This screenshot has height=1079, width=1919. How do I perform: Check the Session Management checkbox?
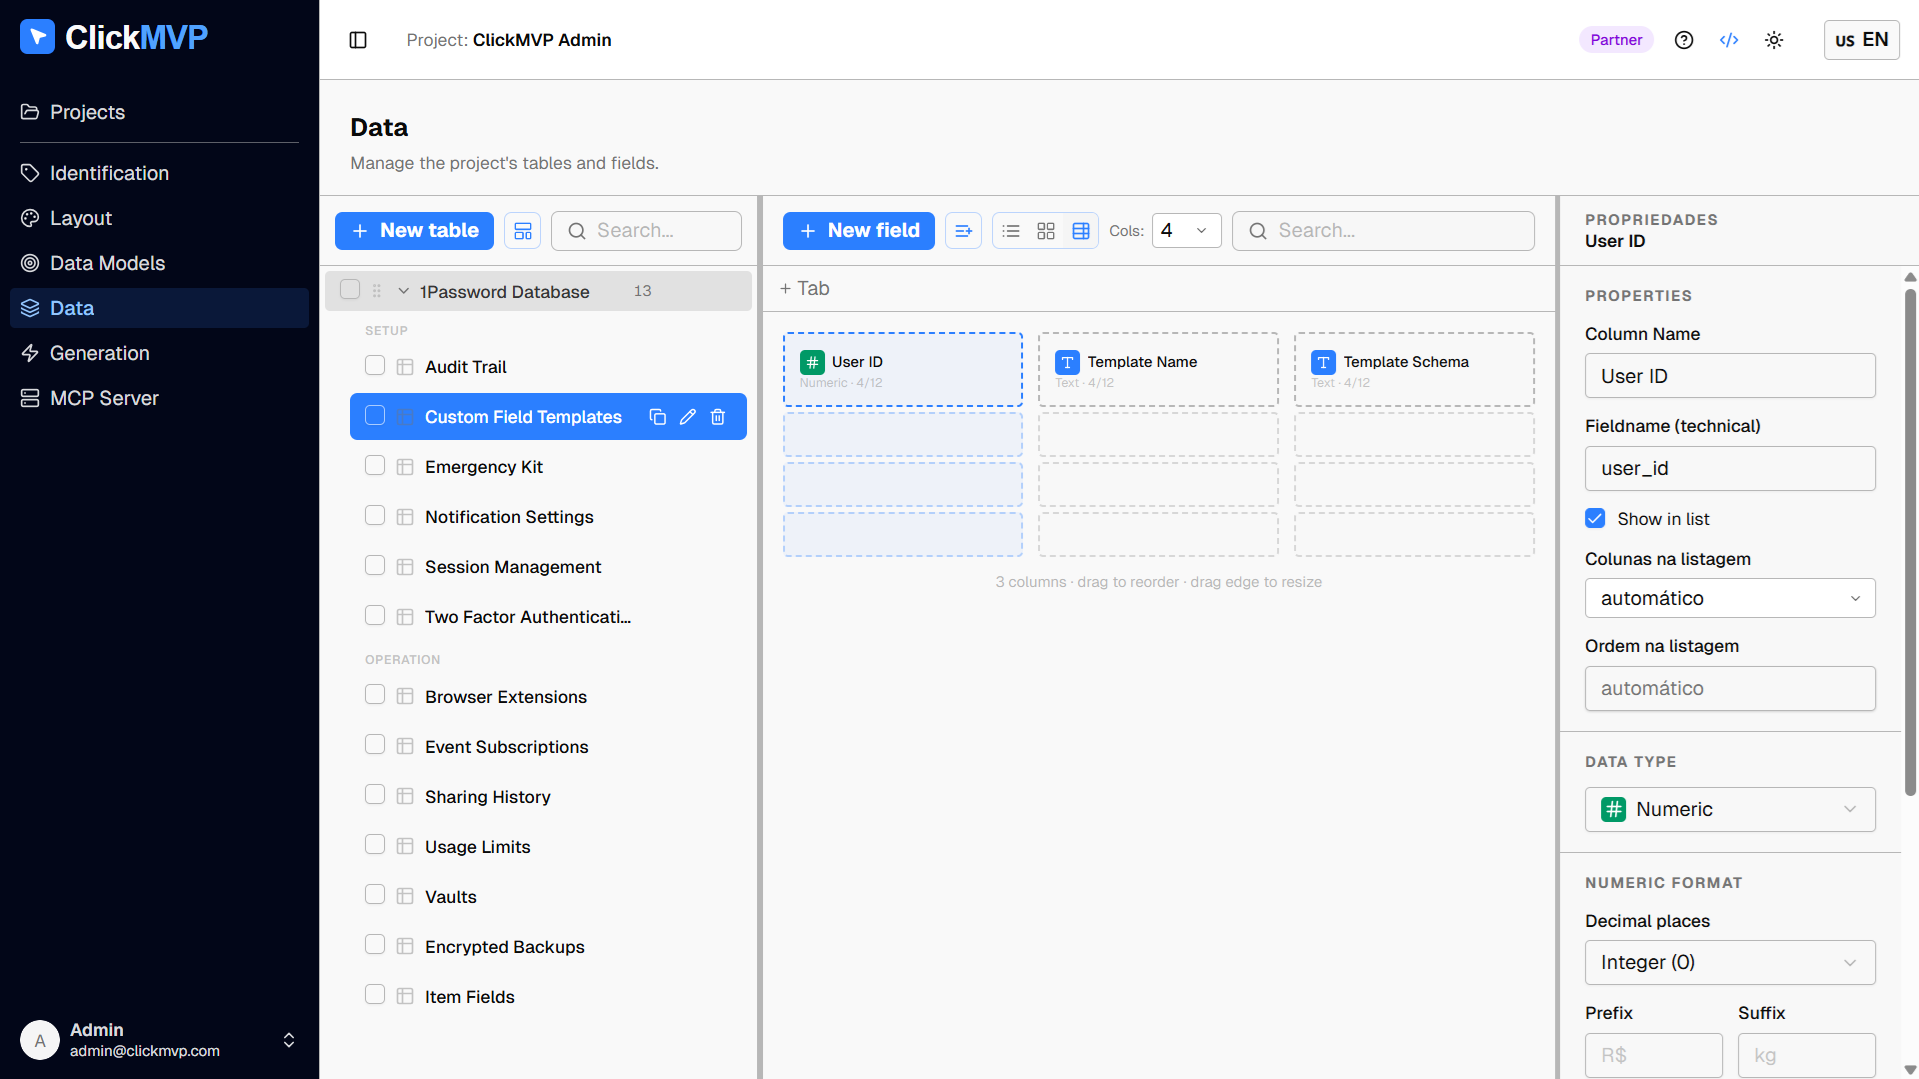coord(375,566)
